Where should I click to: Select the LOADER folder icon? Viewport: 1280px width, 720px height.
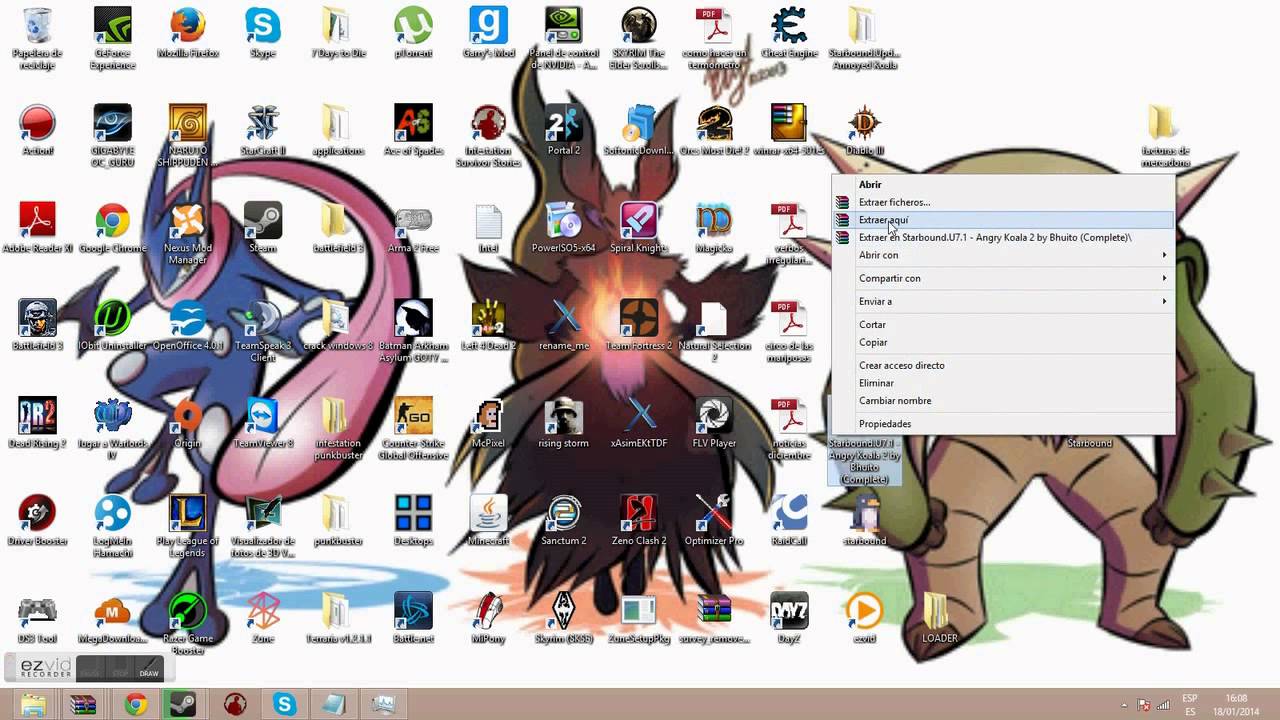939,618
